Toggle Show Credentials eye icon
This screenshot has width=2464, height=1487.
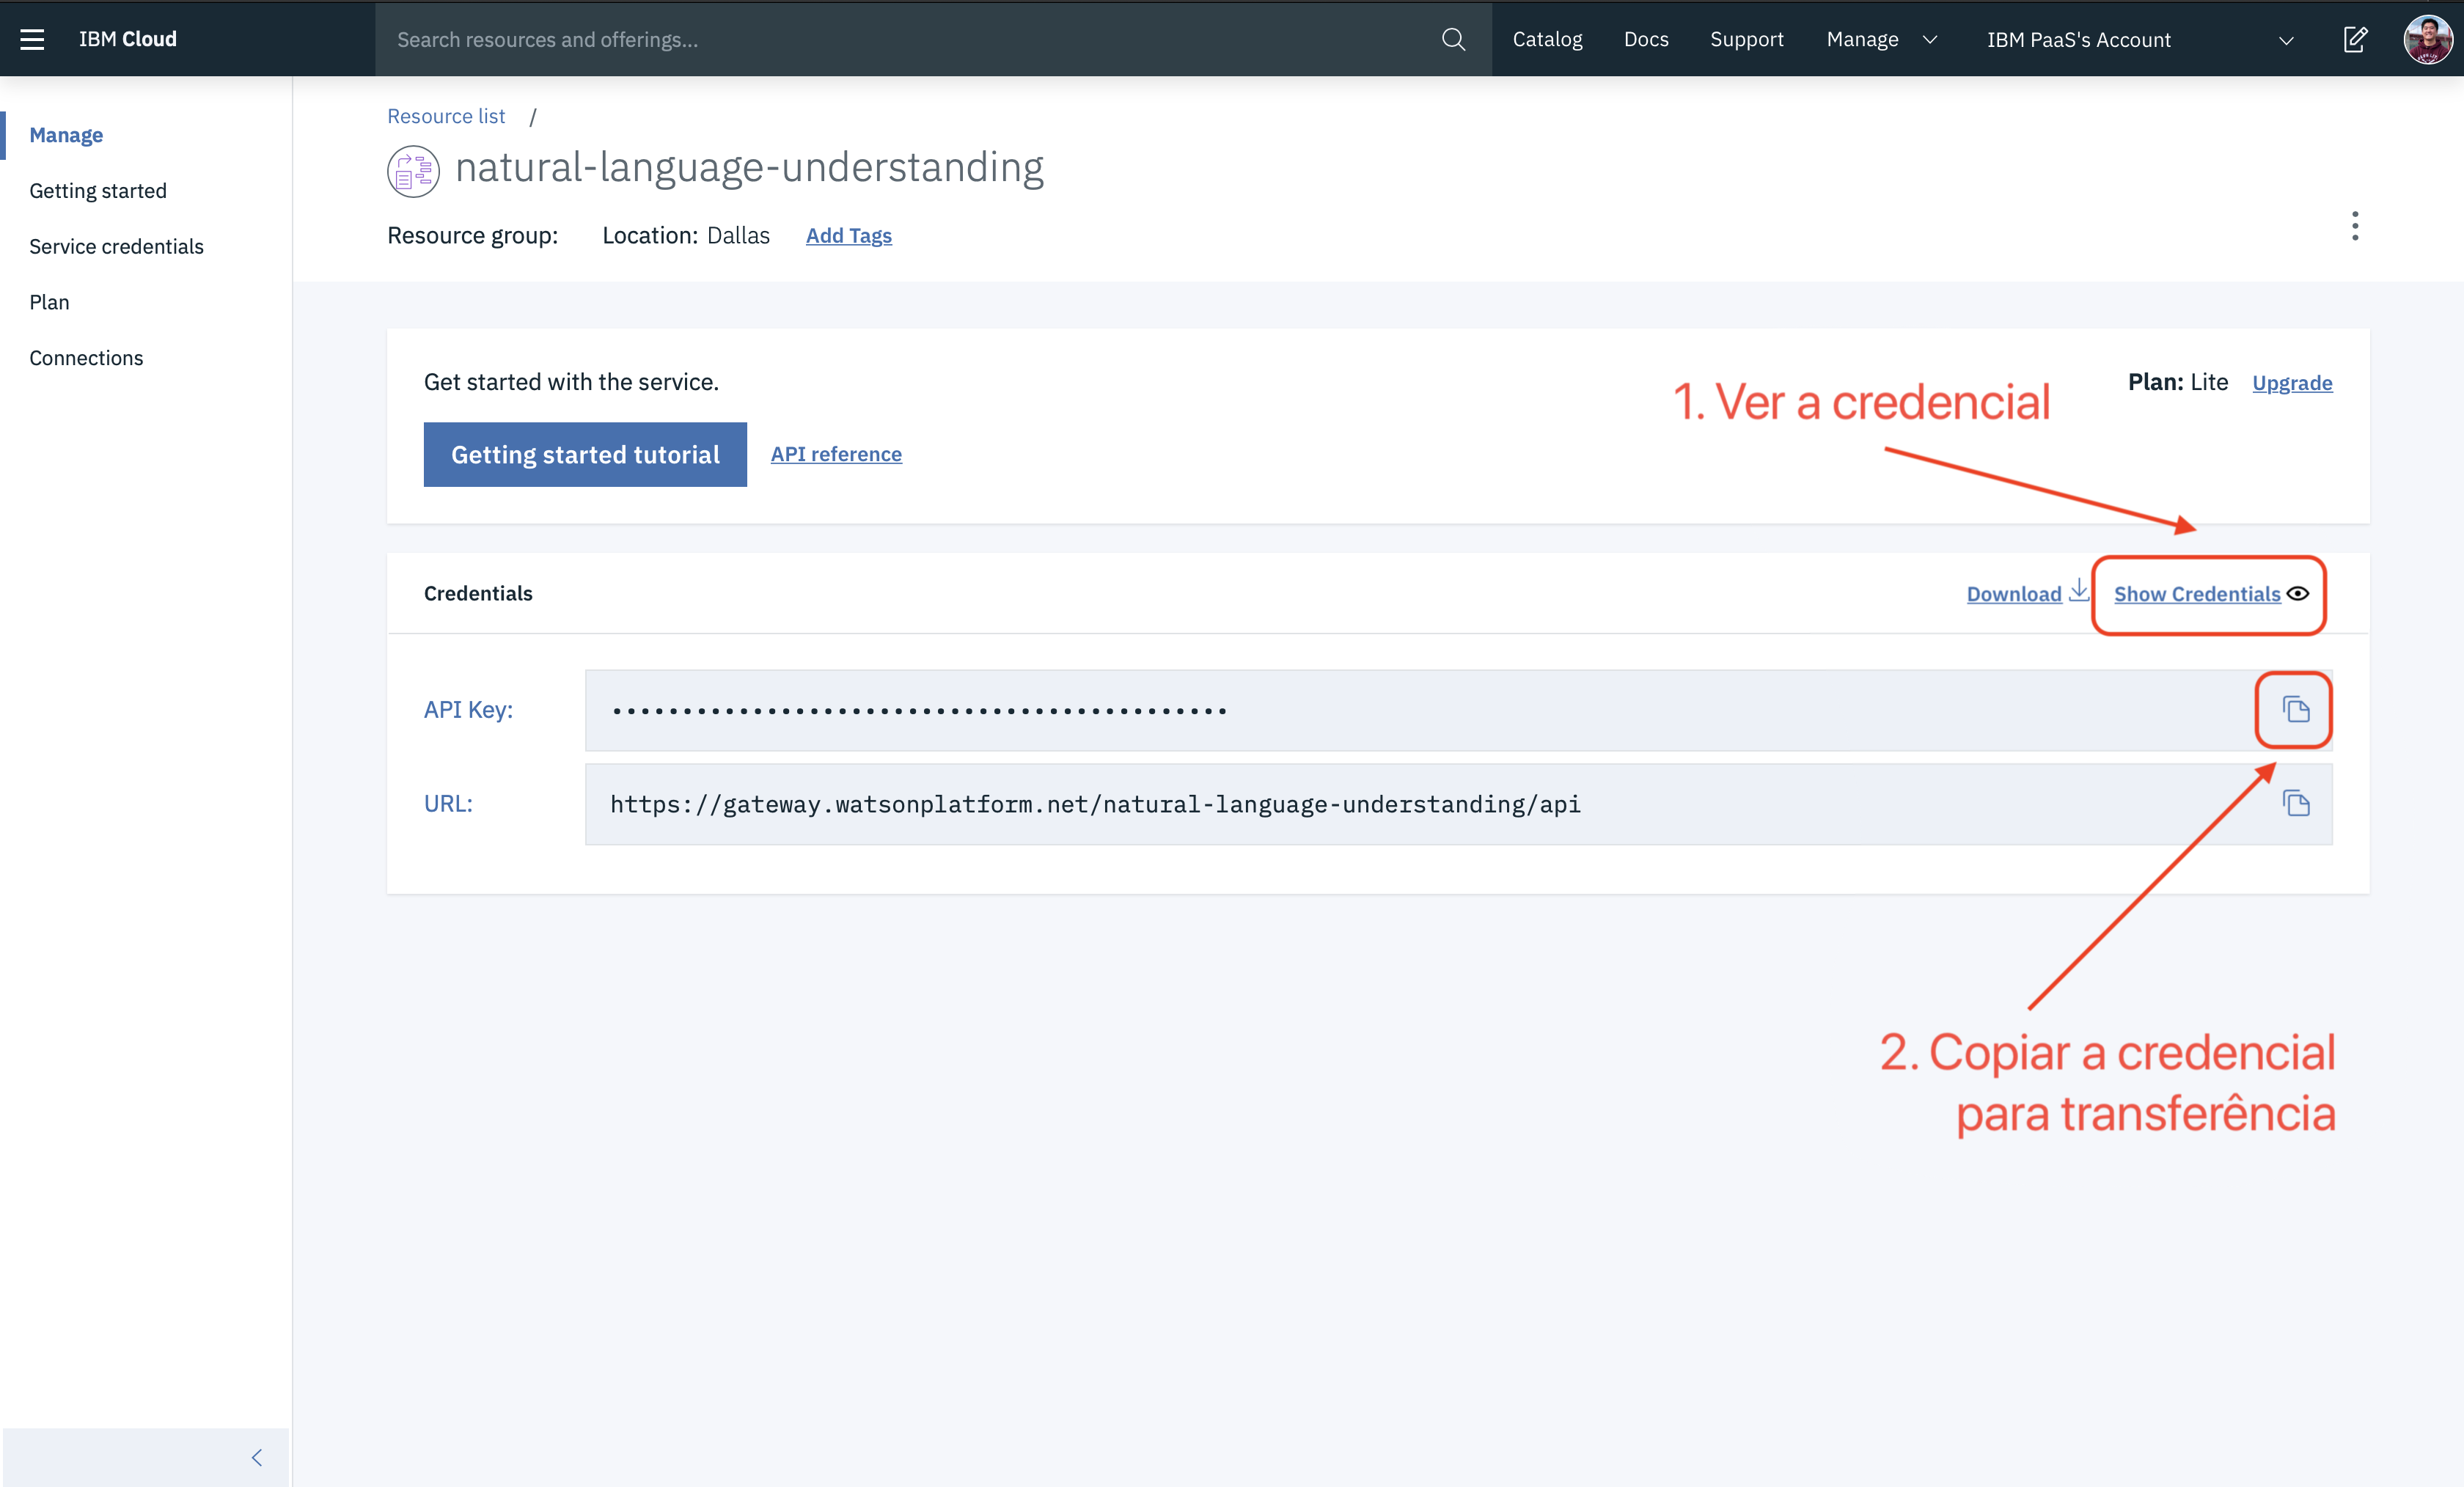click(2298, 594)
